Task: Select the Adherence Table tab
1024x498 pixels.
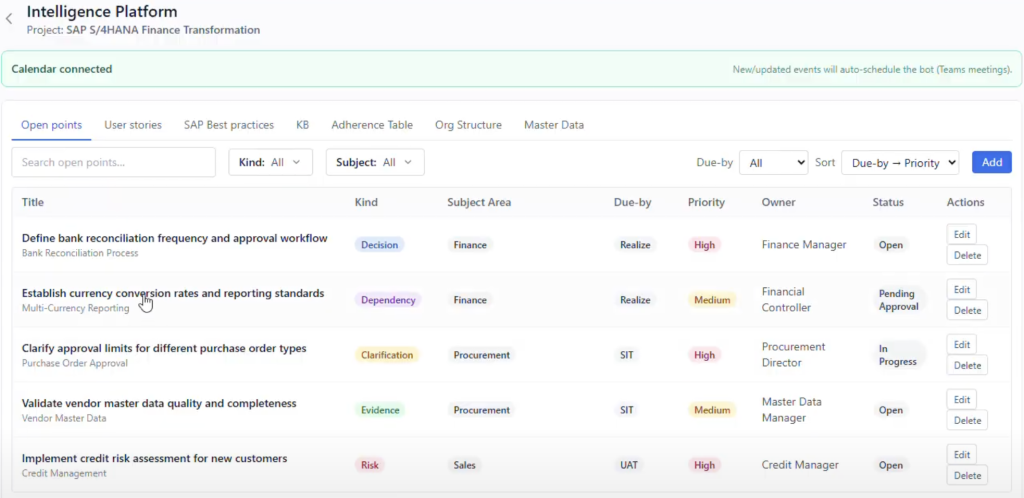Action: point(371,125)
